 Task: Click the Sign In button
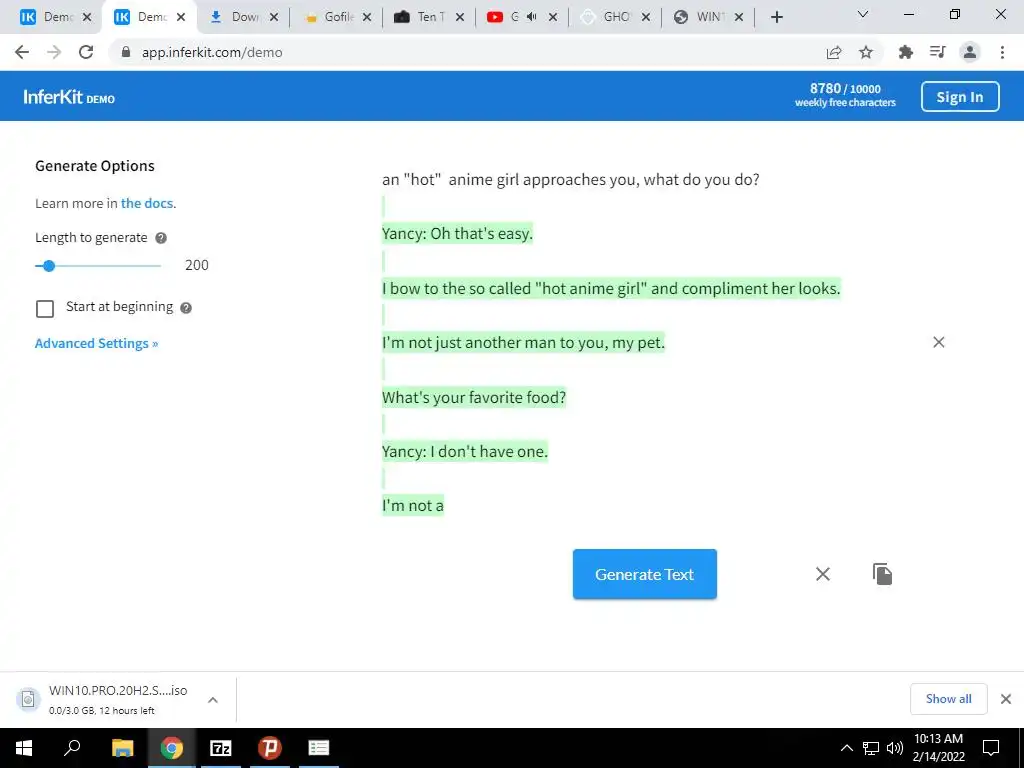pos(960,97)
